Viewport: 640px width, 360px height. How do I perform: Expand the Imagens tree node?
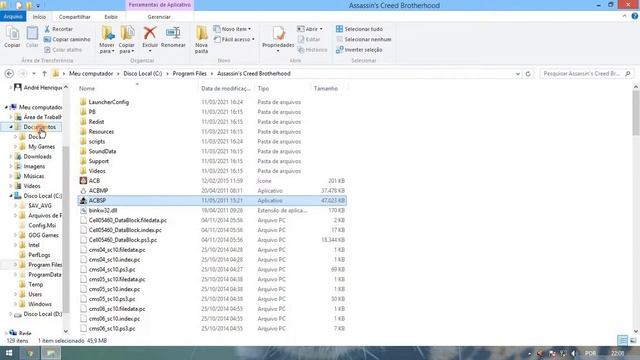[11, 166]
